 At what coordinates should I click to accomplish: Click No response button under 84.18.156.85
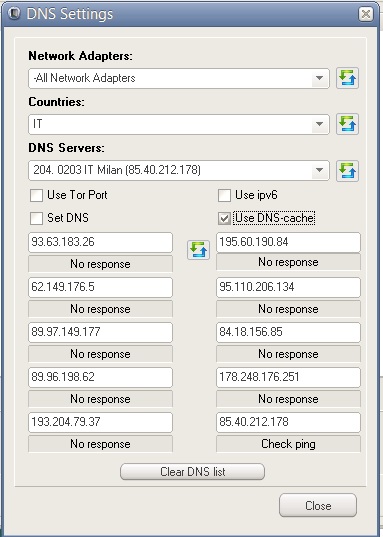pyautogui.click(x=288, y=354)
